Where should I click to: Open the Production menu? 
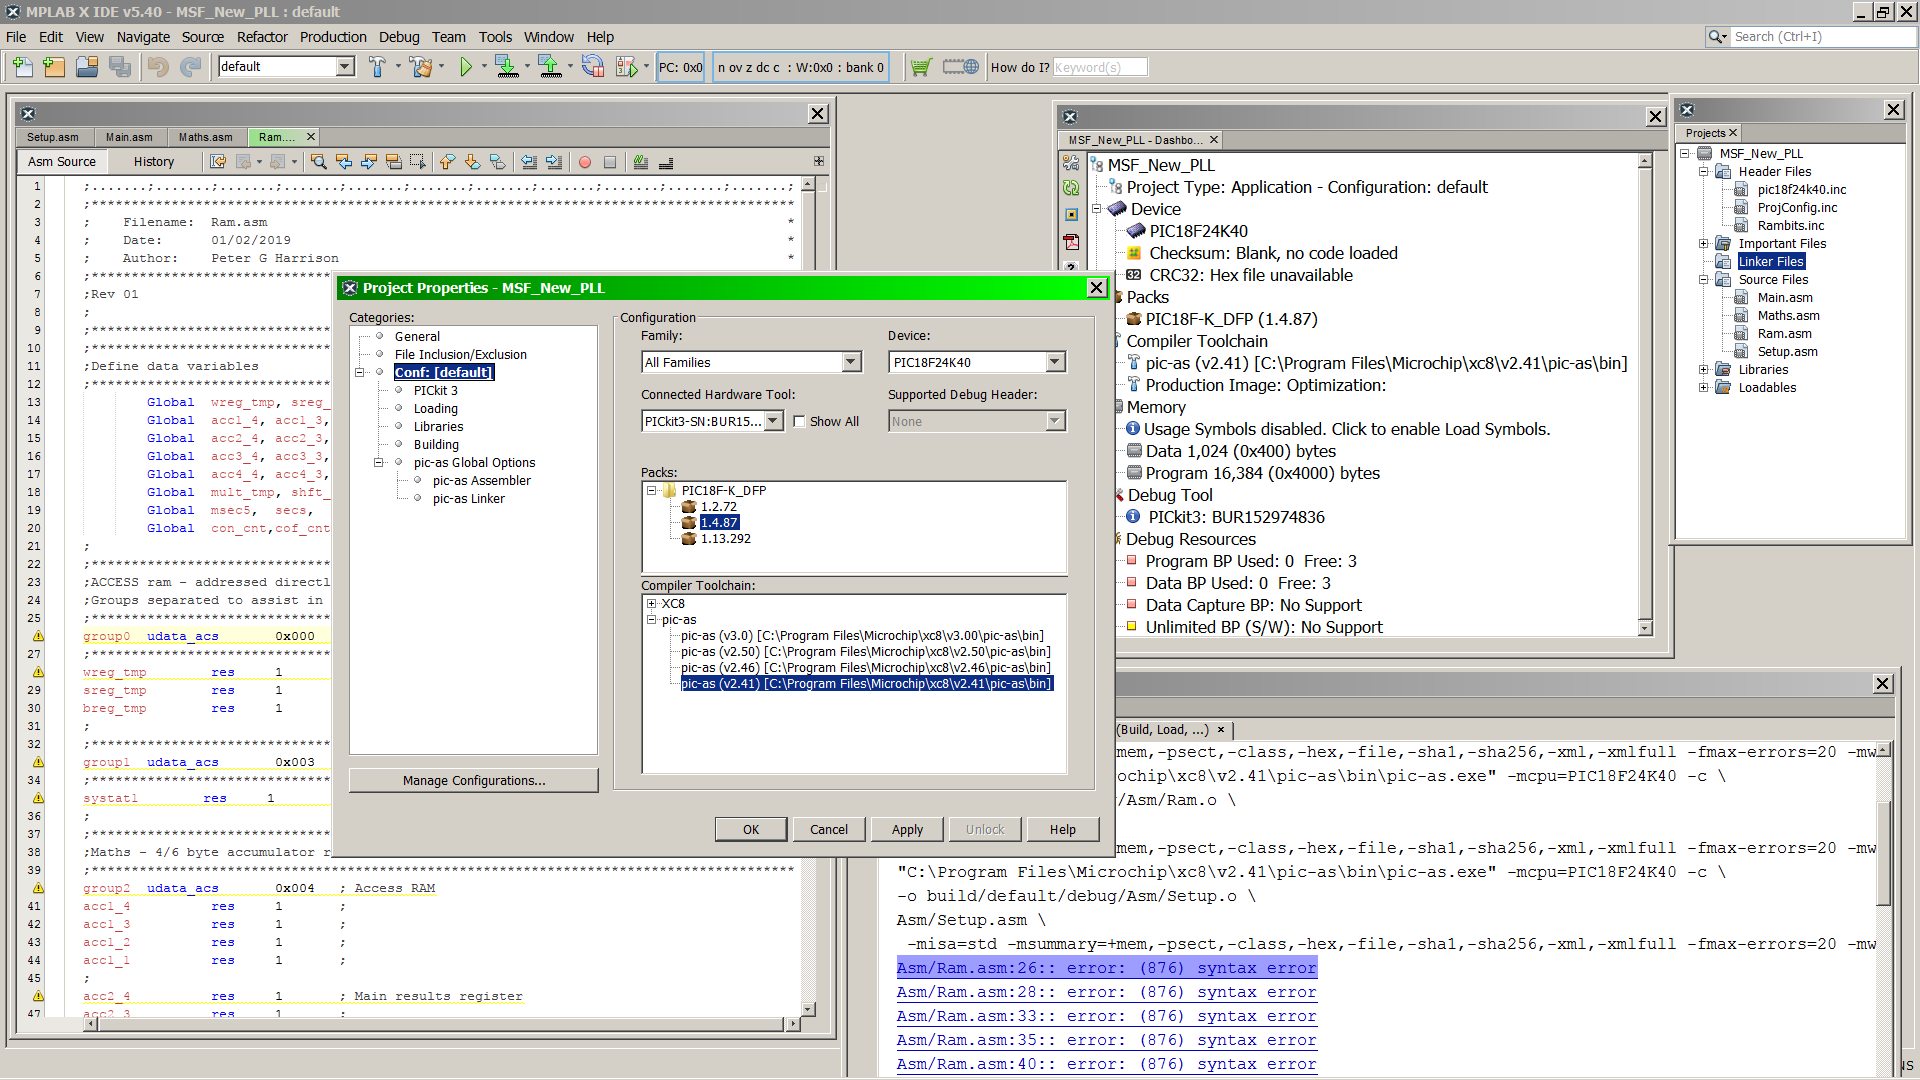333,37
